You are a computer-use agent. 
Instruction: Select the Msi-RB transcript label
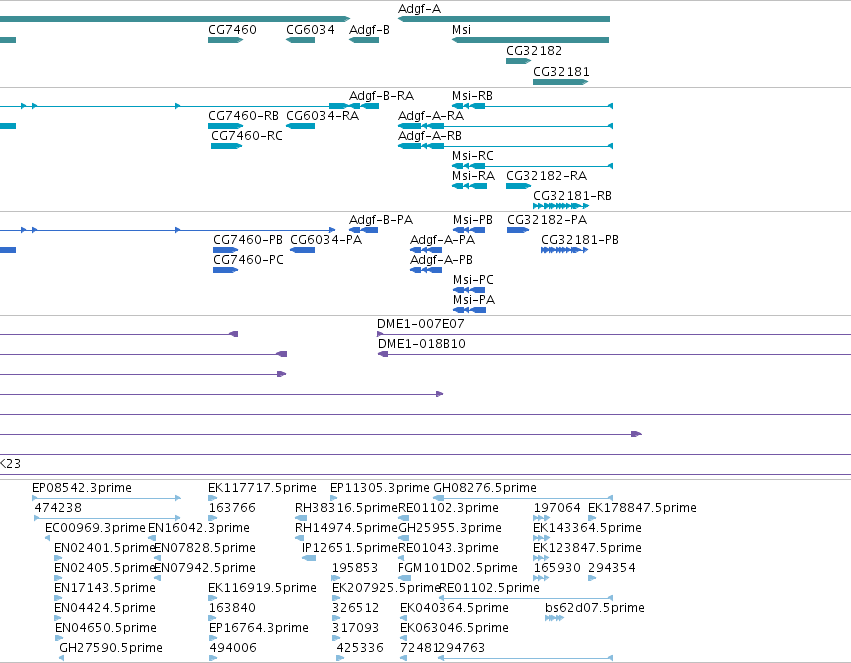tap(472, 96)
